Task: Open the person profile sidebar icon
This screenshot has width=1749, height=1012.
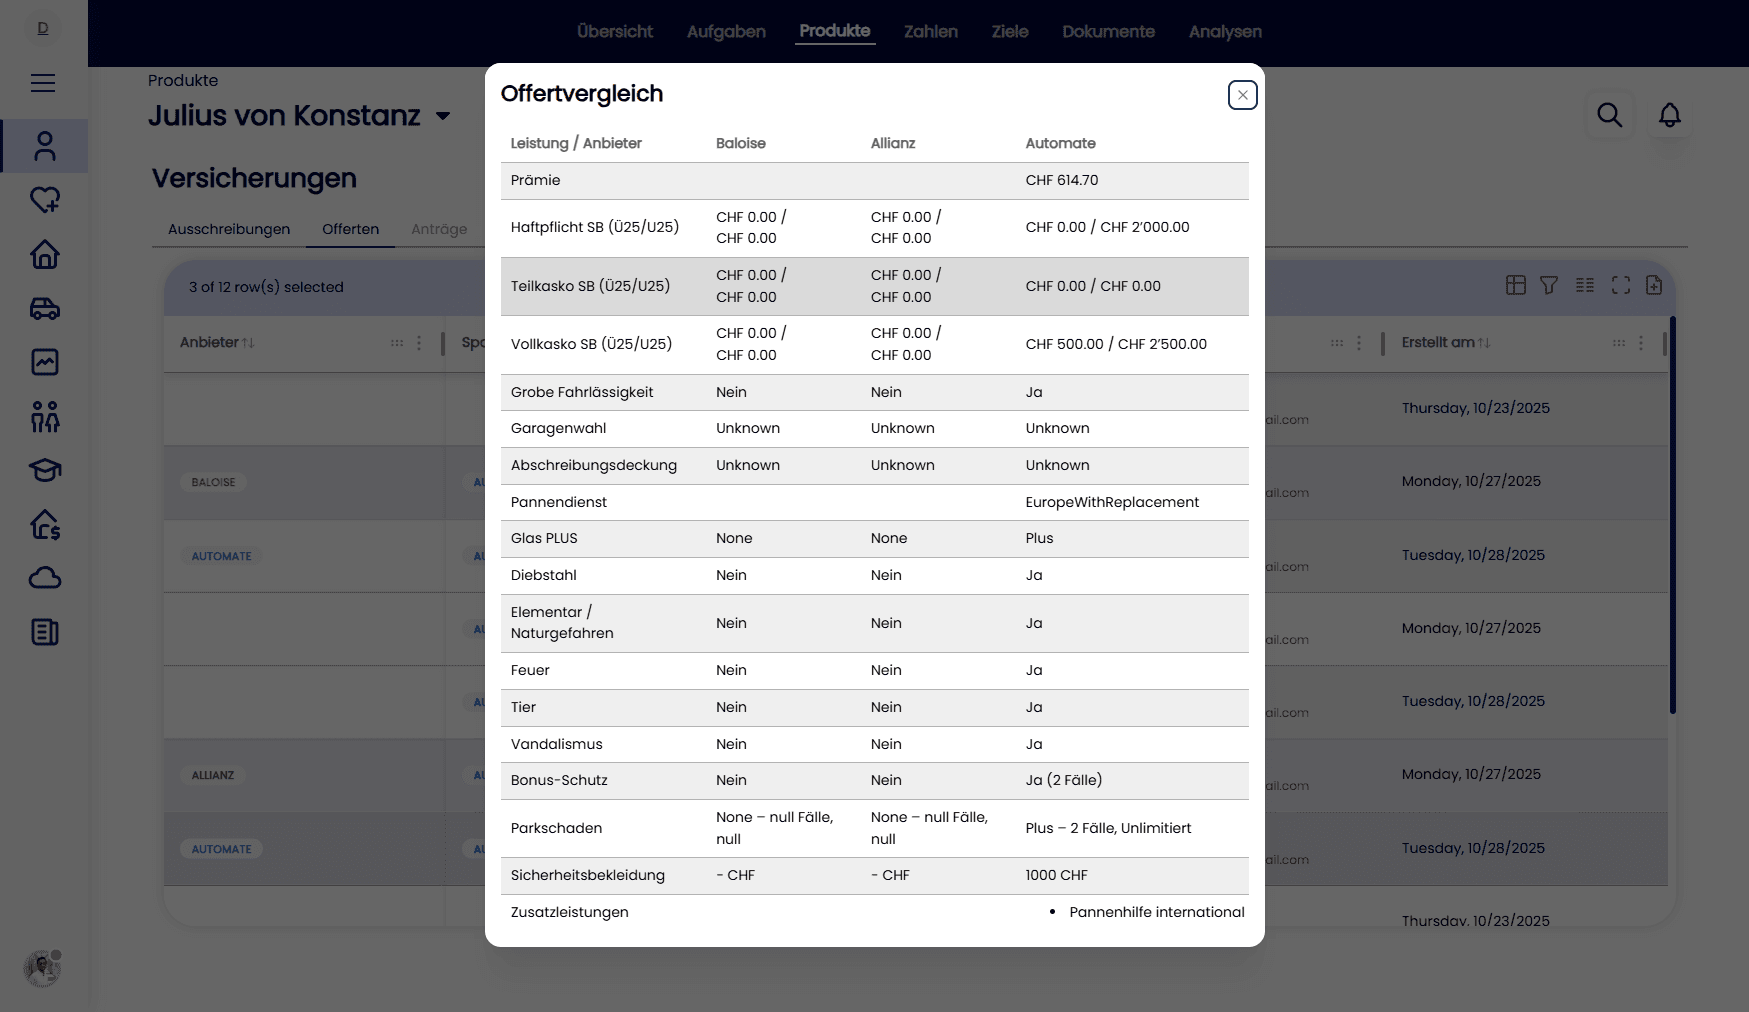Action: coord(45,146)
